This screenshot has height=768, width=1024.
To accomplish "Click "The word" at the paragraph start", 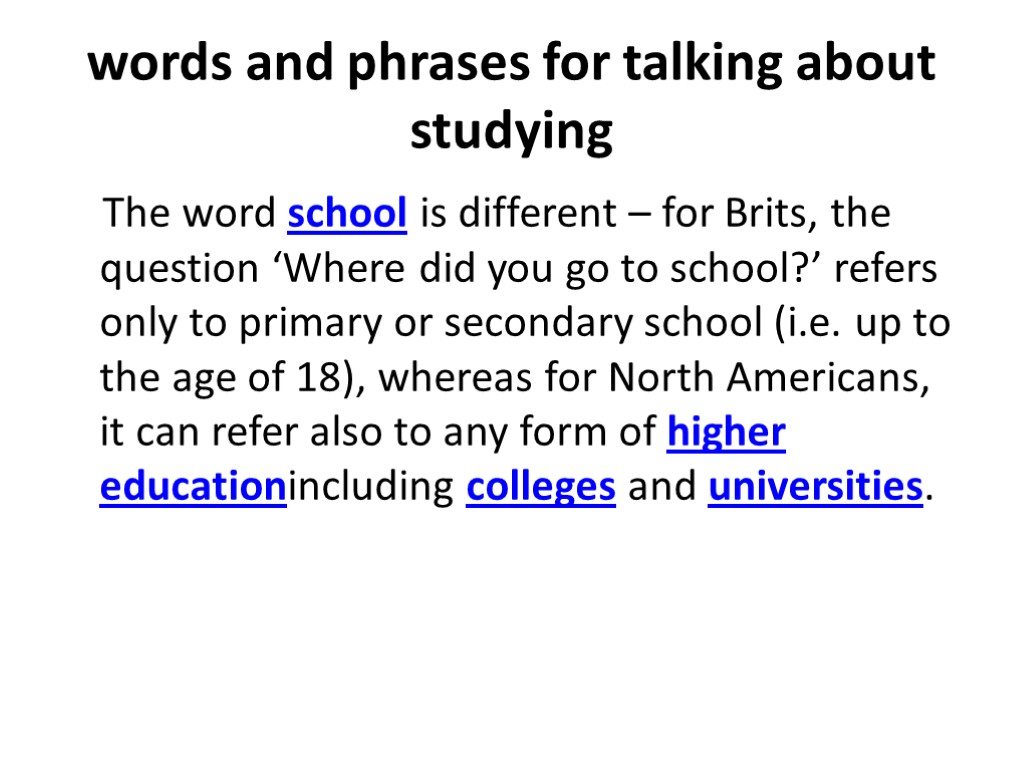I will click(189, 214).
